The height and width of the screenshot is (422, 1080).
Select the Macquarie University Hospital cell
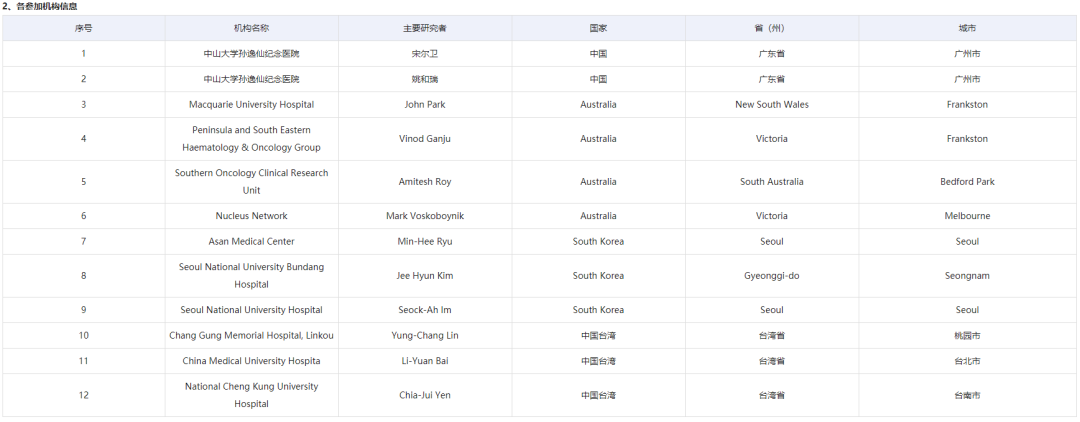point(251,105)
